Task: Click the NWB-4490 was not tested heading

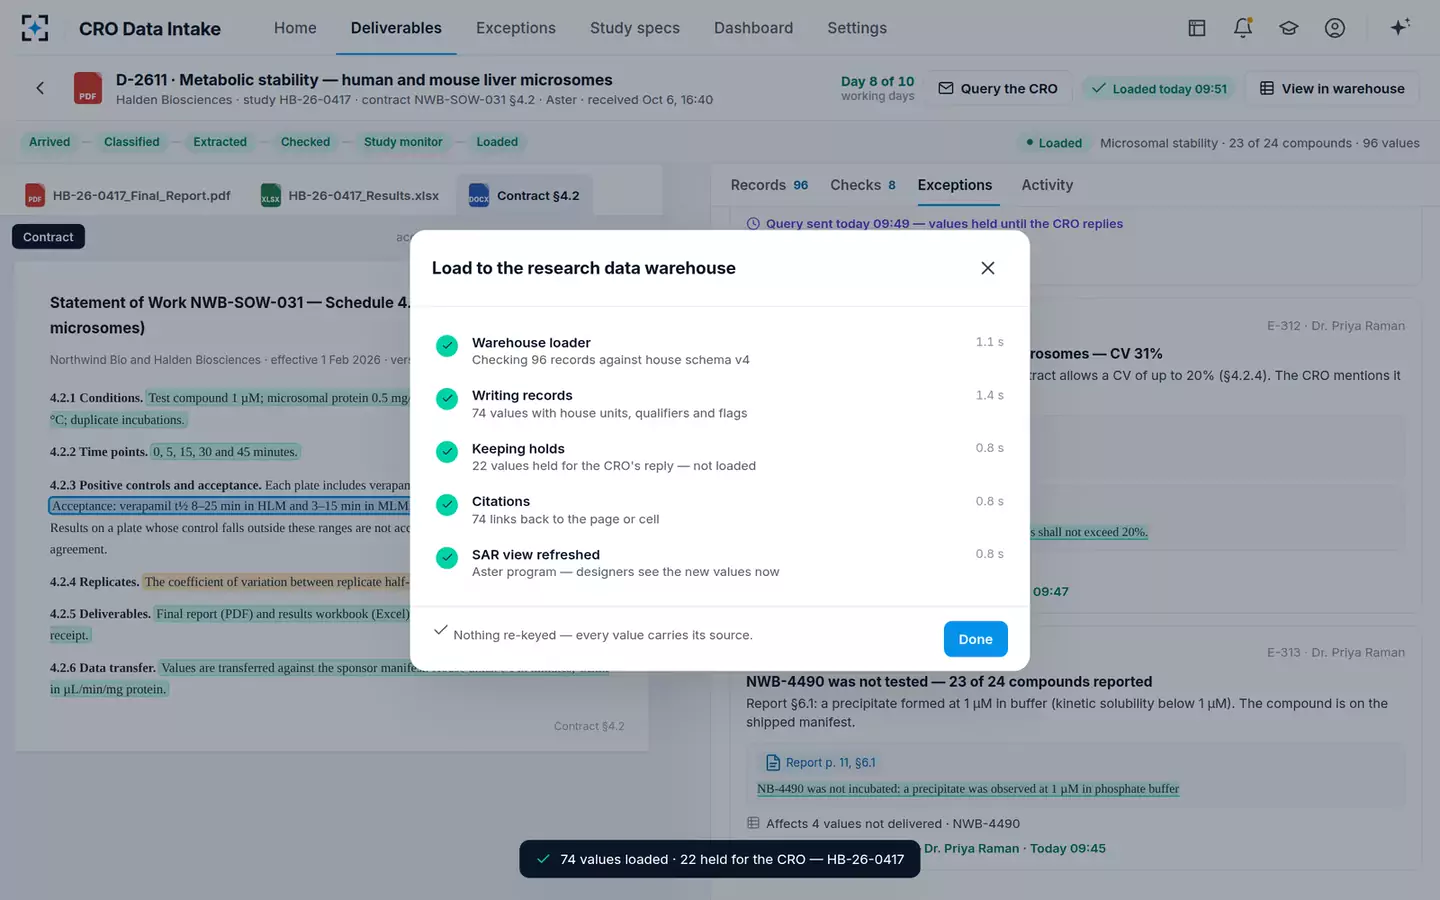Action: pyautogui.click(x=949, y=682)
